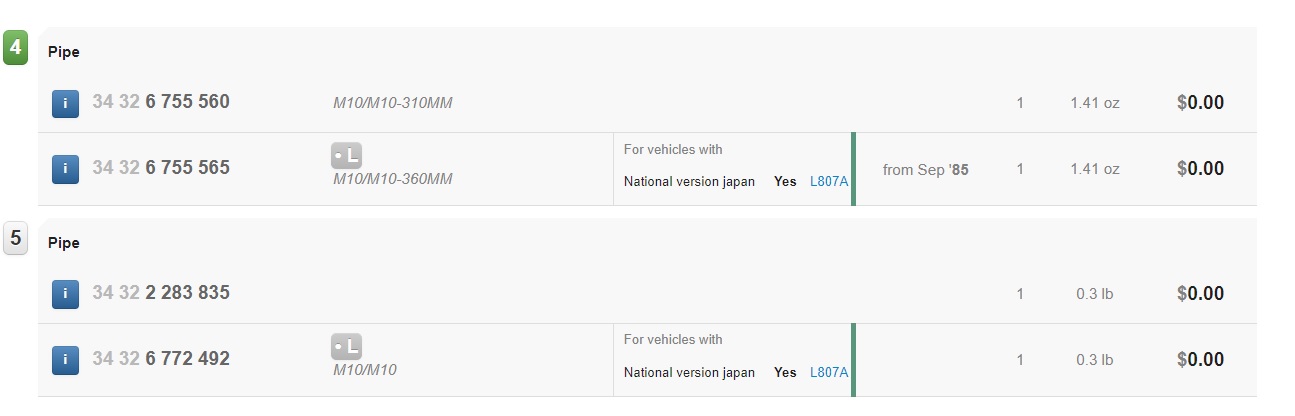Click info icon for part 2 283 835
Image resolution: width=1295 pixels, height=416 pixels.
point(65,294)
